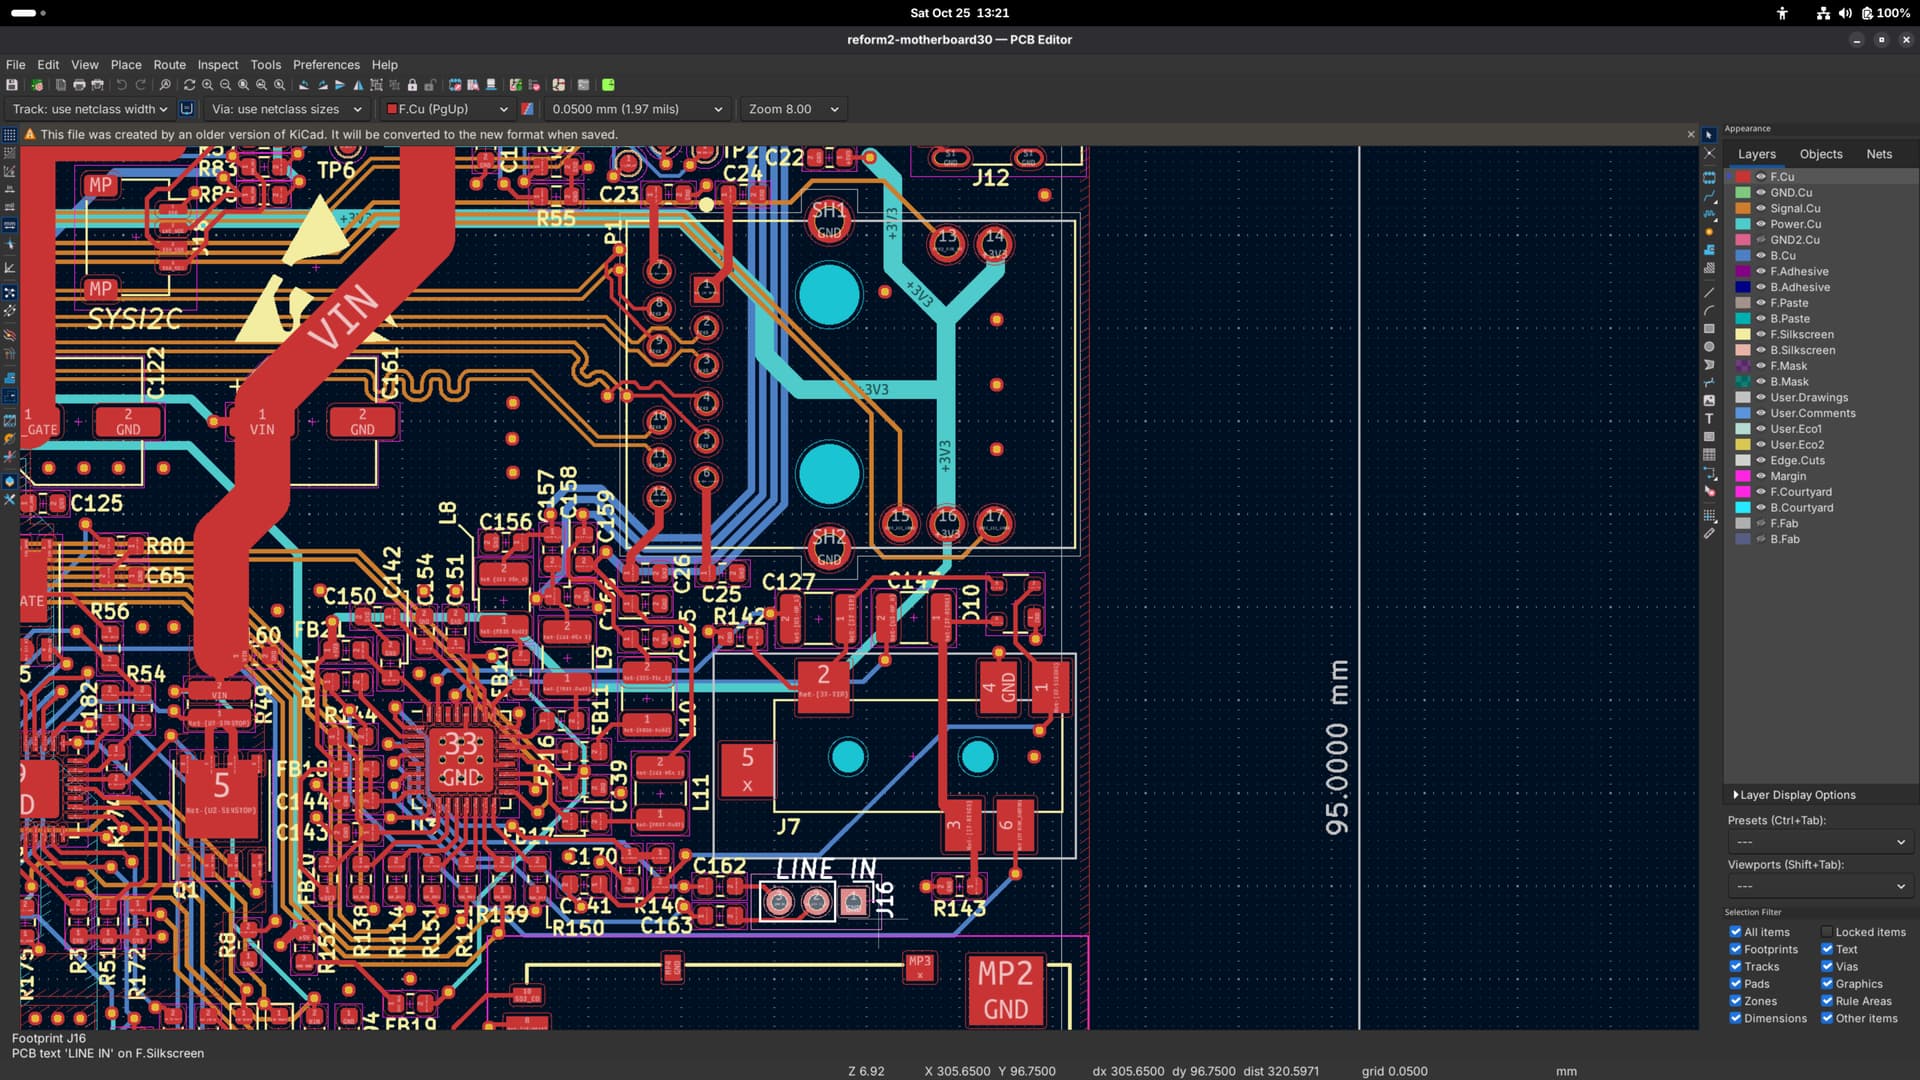Enable the Locked items checkbox

tap(1826, 932)
